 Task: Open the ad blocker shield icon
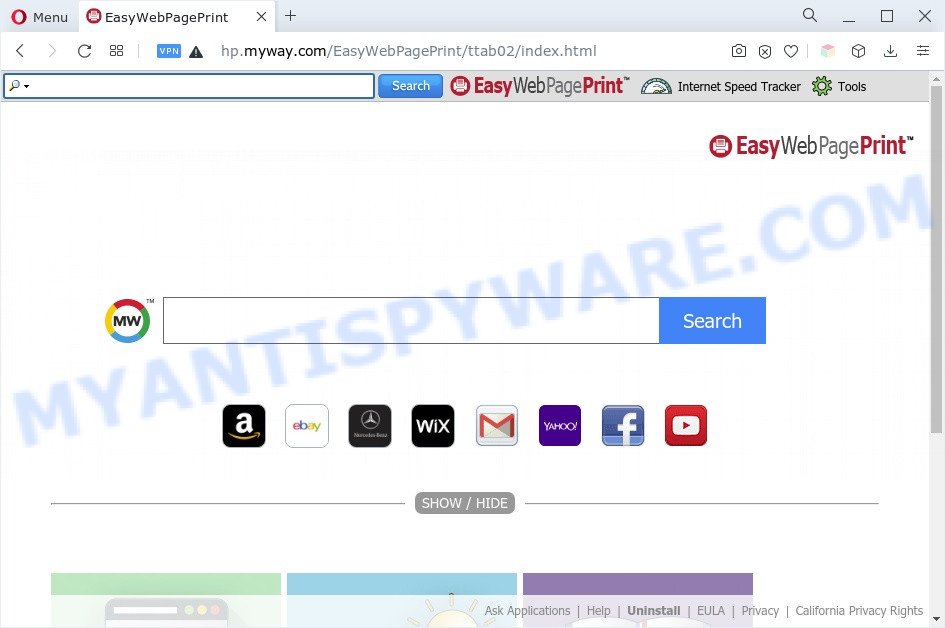765,52
